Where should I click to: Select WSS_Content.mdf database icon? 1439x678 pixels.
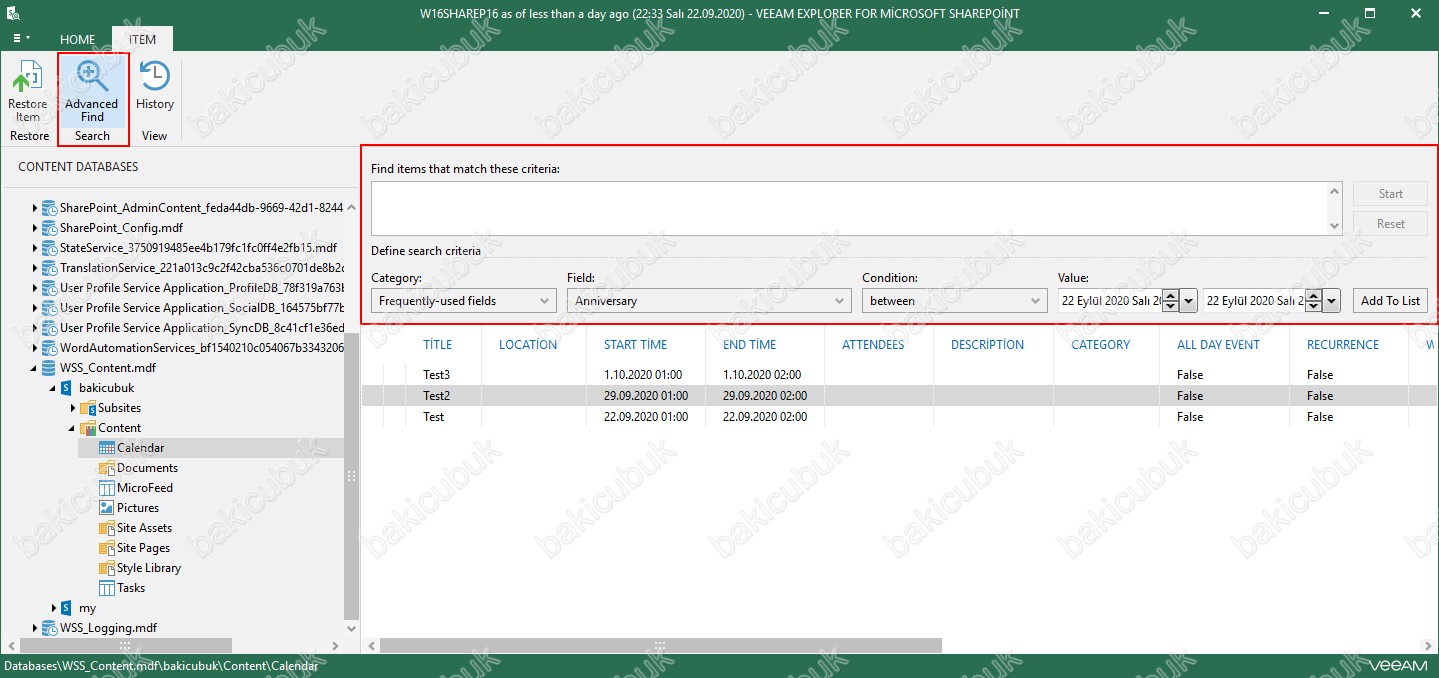point(49,368)
